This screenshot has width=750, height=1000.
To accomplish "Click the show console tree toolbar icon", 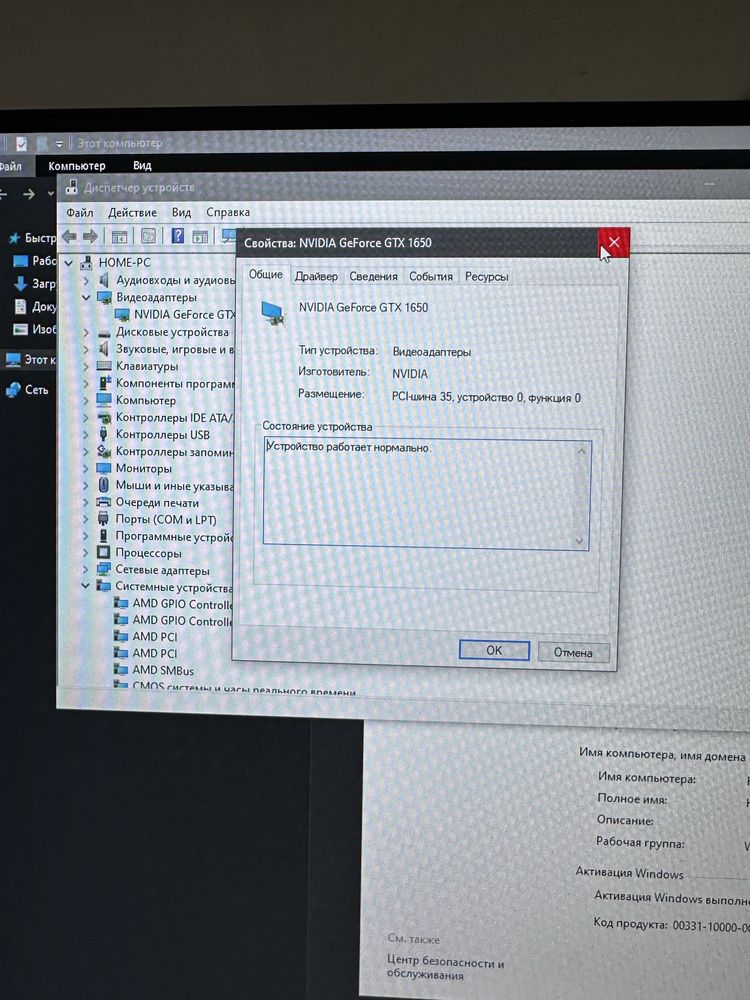I will pos(119,237).
